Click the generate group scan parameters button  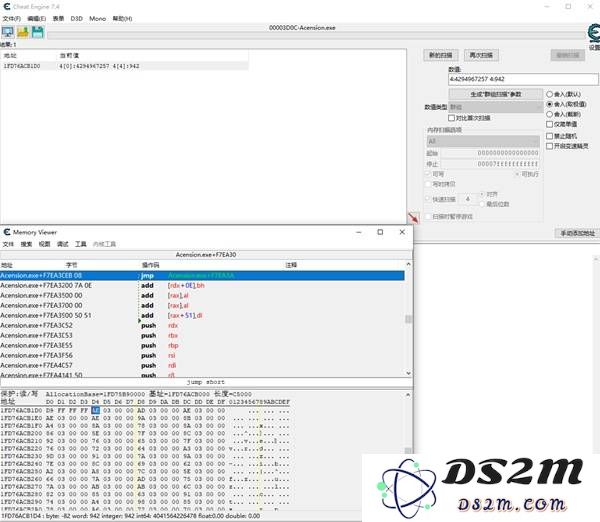coord(496,94)
